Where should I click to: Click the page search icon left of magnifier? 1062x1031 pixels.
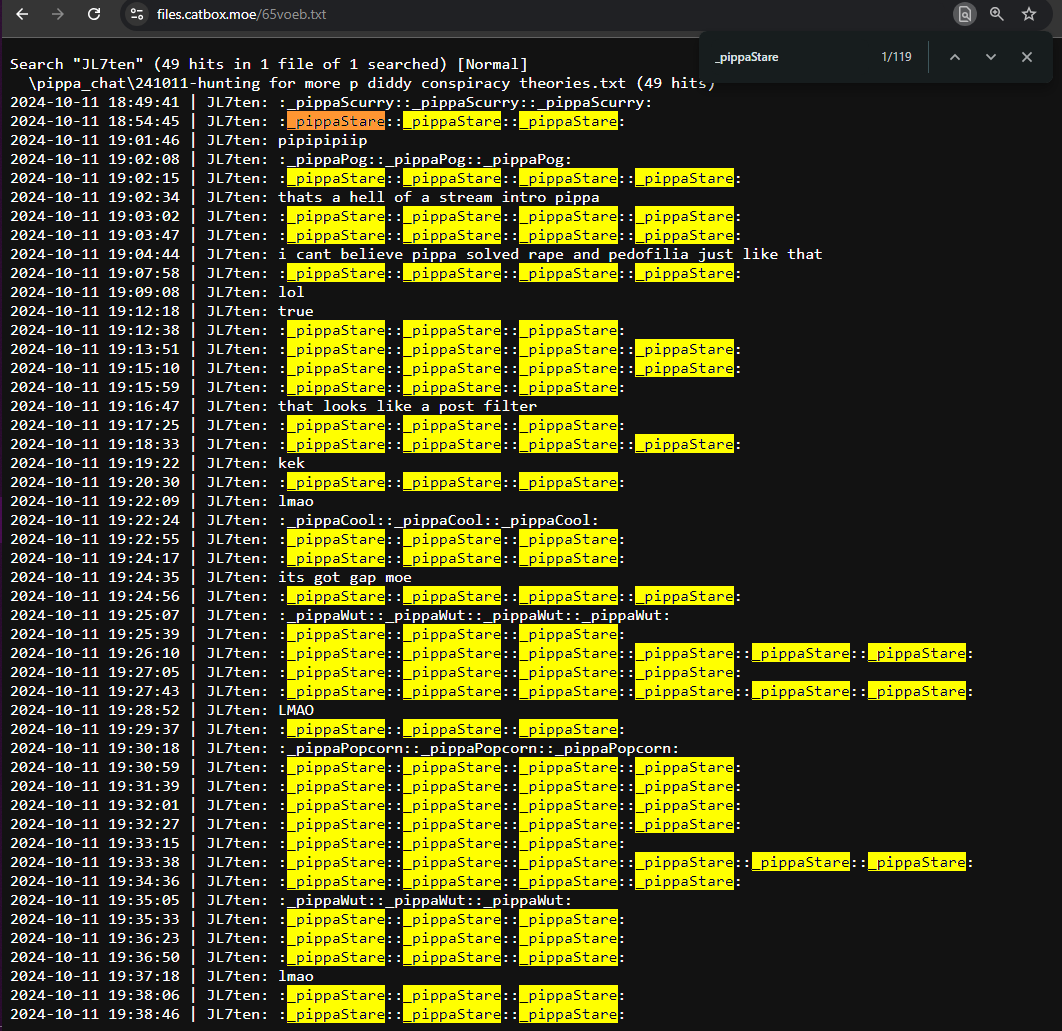pos(964,14)
